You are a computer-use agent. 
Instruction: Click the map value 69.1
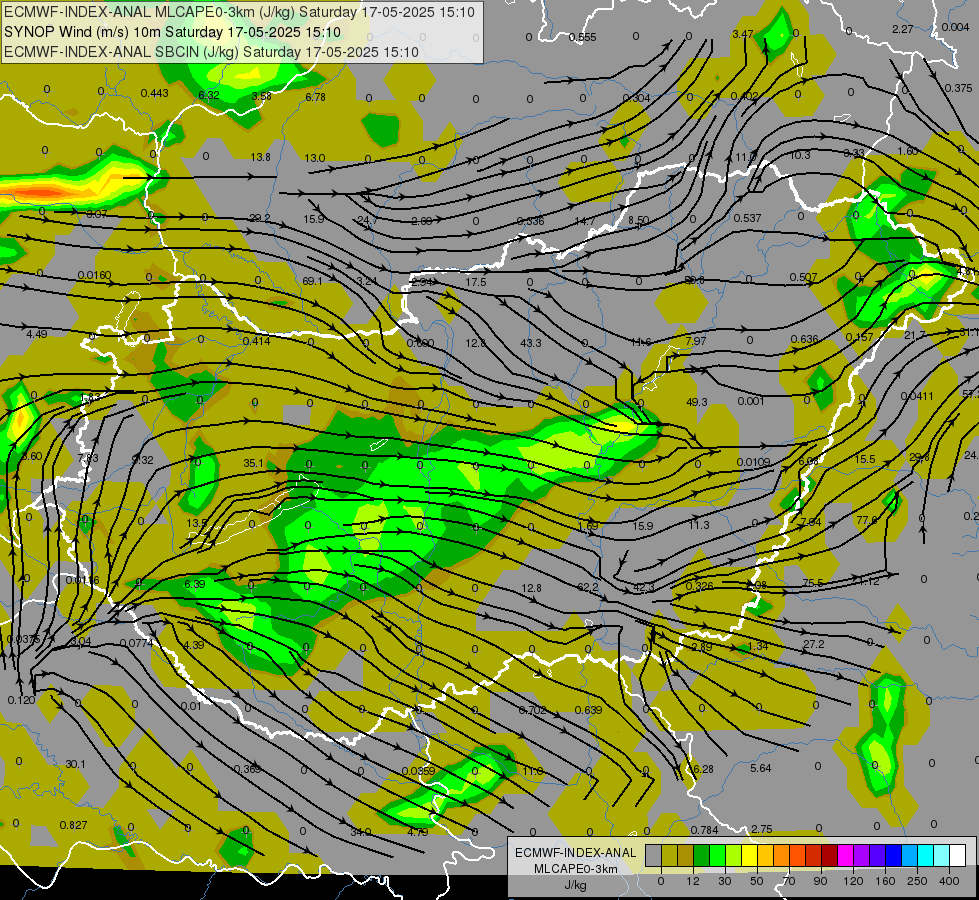pyautogui.click(x=312, y=281)
